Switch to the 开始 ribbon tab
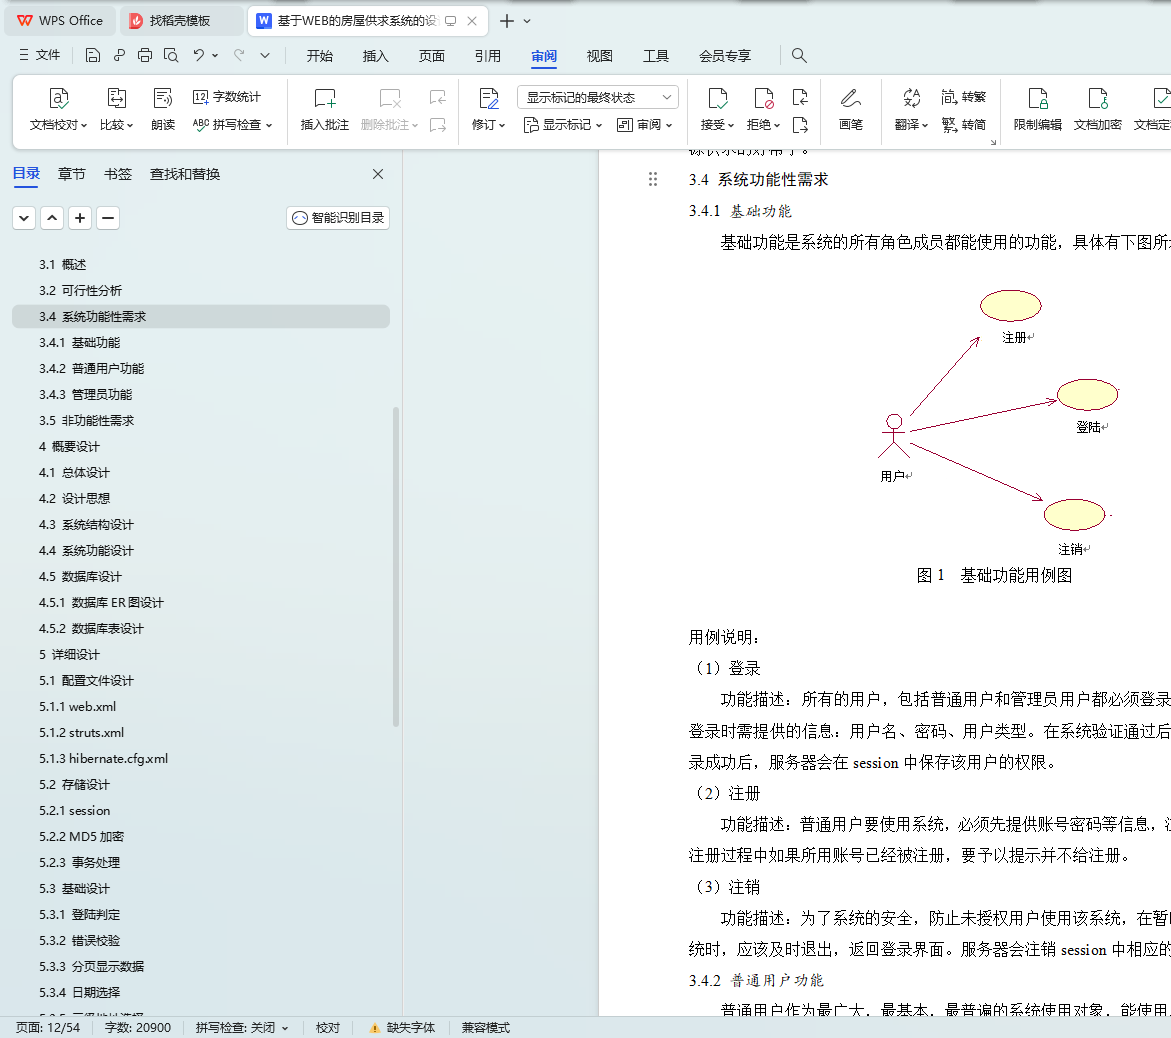 320,56
